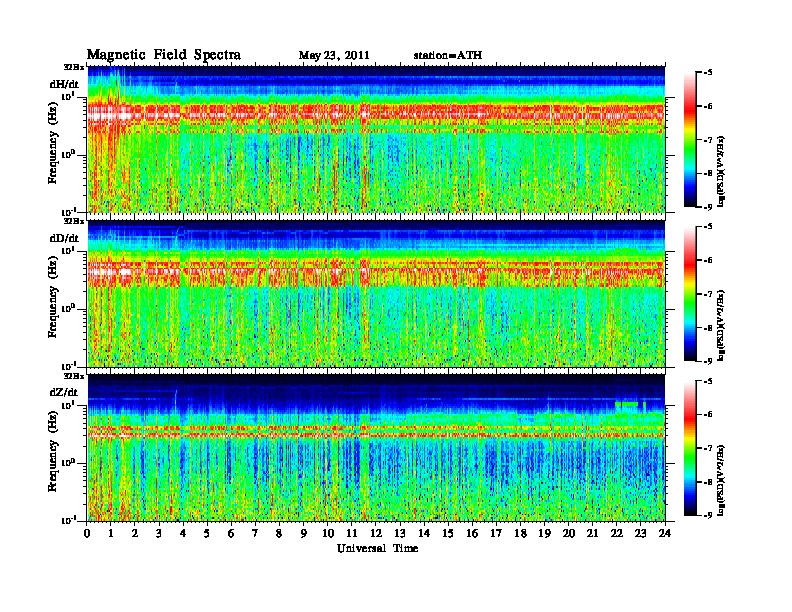Click the "14" hour tick label
The image size is (792, 612).
pos(424,534)
